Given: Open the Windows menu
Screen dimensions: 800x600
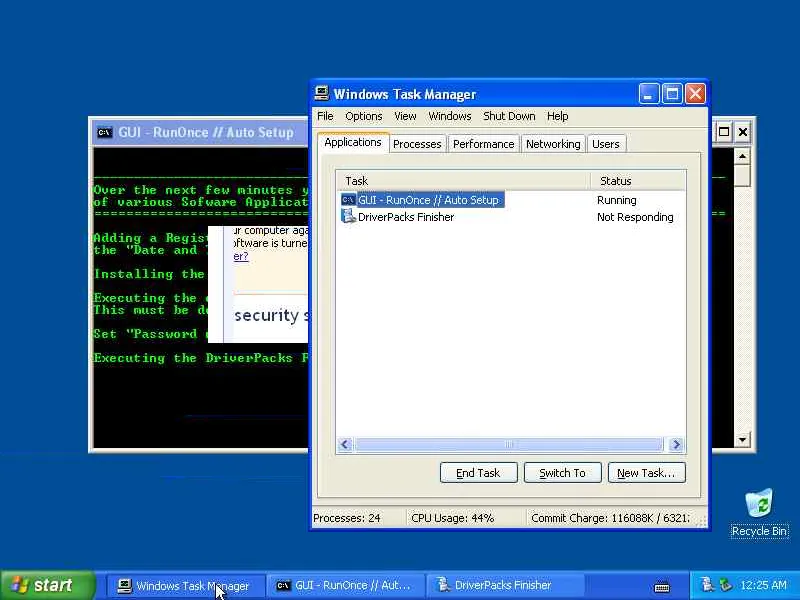Looking at the screenshot, I should tap(449, 116).
